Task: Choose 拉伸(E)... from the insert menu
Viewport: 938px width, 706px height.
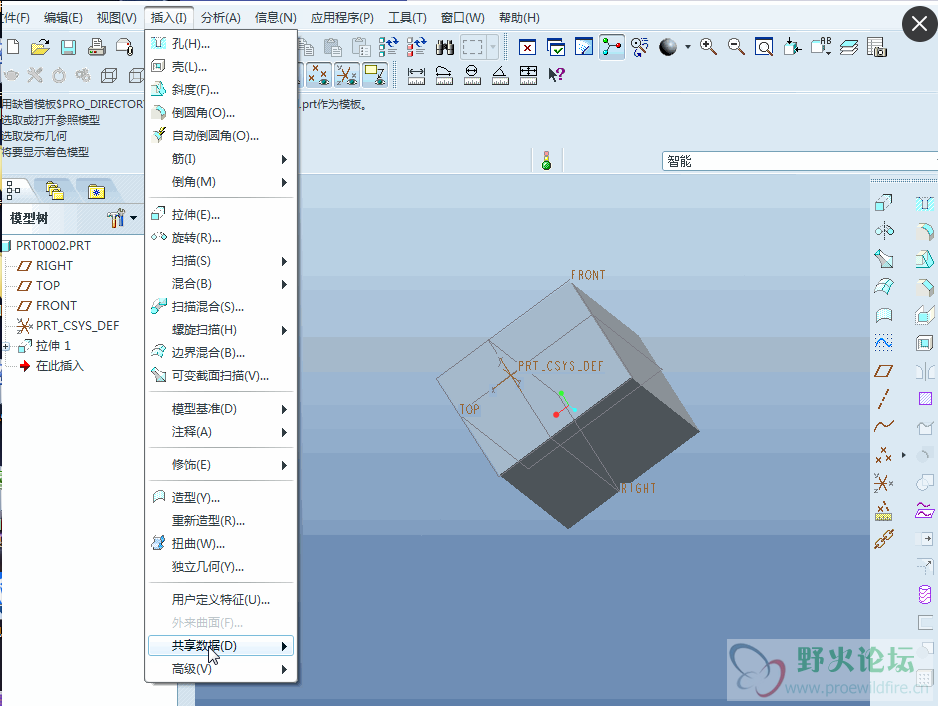Action: click(221, 215)
